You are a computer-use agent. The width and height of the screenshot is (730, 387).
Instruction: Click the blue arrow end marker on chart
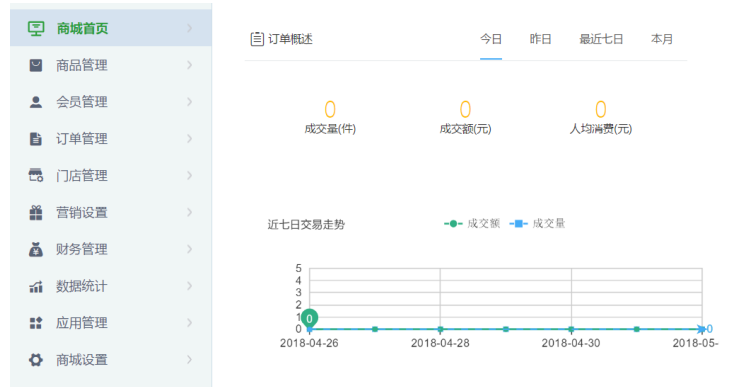tap(702, 329)
